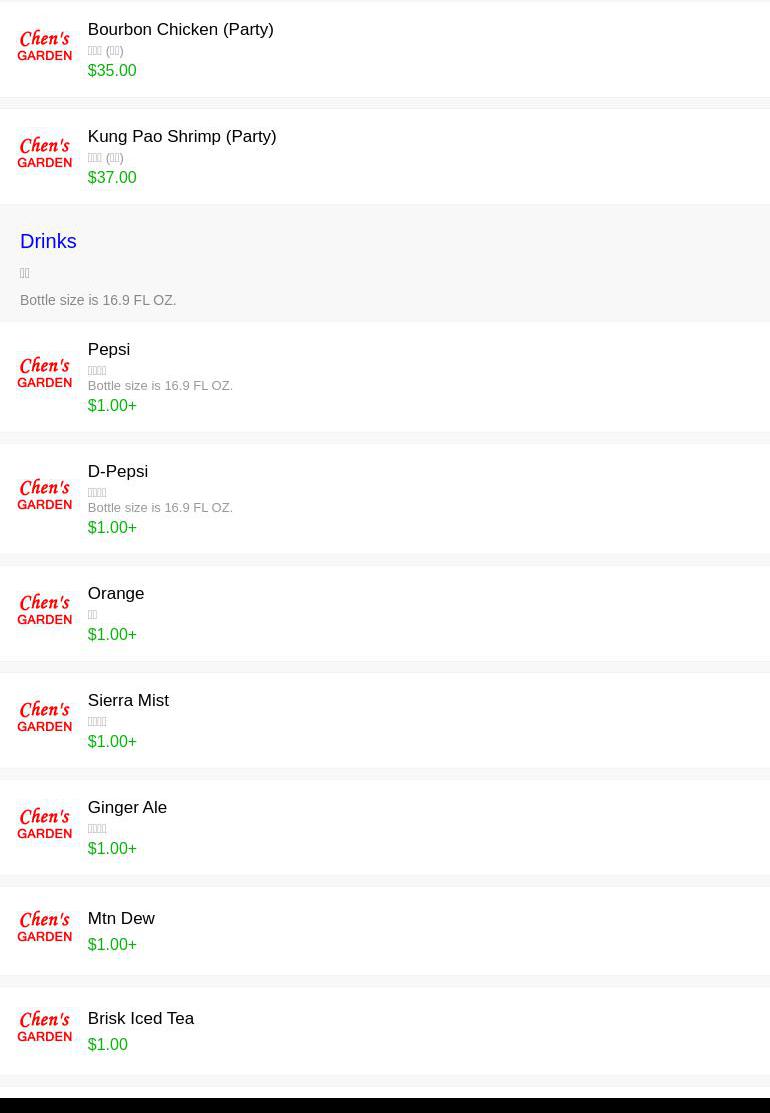The width and height of the screenshot is (770, 1113).
Task: Click the logo thumbnail beside Sierra Mist
Action: point(45,718)
